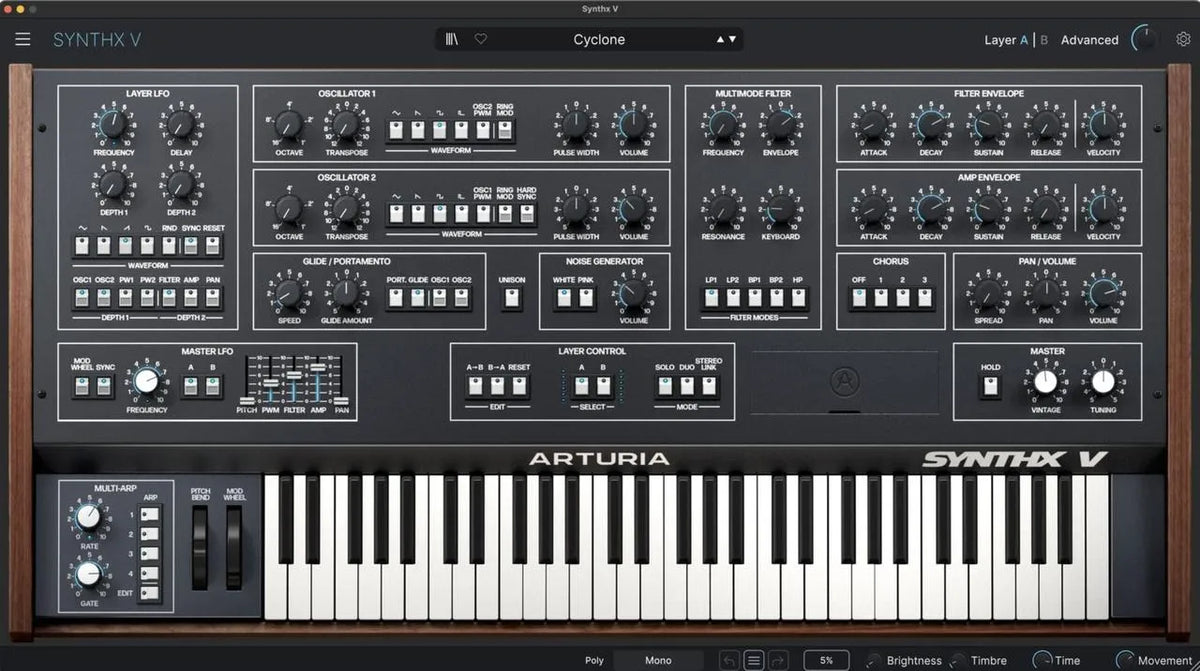Image resolution: width=1200 pixels, height=671 pixels.
Task: Open the preset library browser icon
Action: [x=452, y=38]
